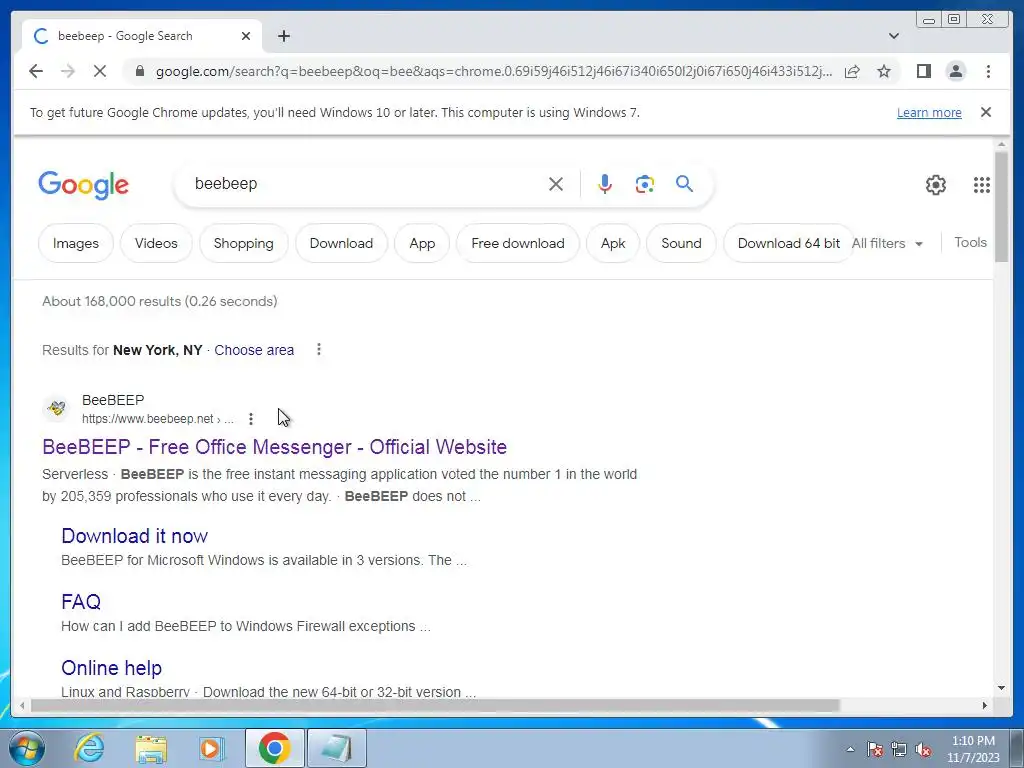Open the Chrome profile menu

[955, 71]
